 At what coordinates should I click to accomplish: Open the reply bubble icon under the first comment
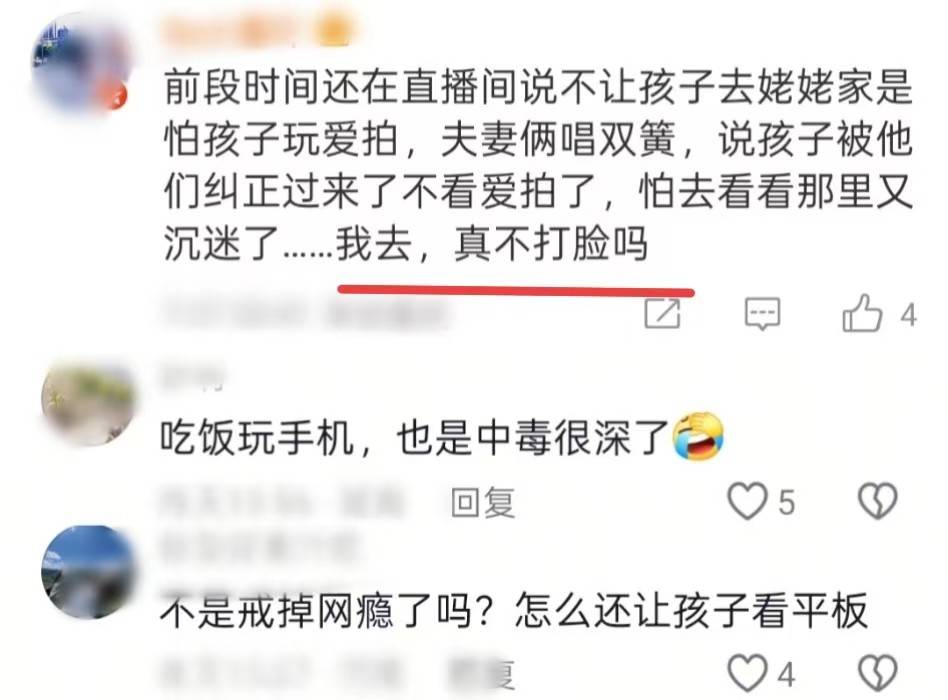click(x=762, y=313)
